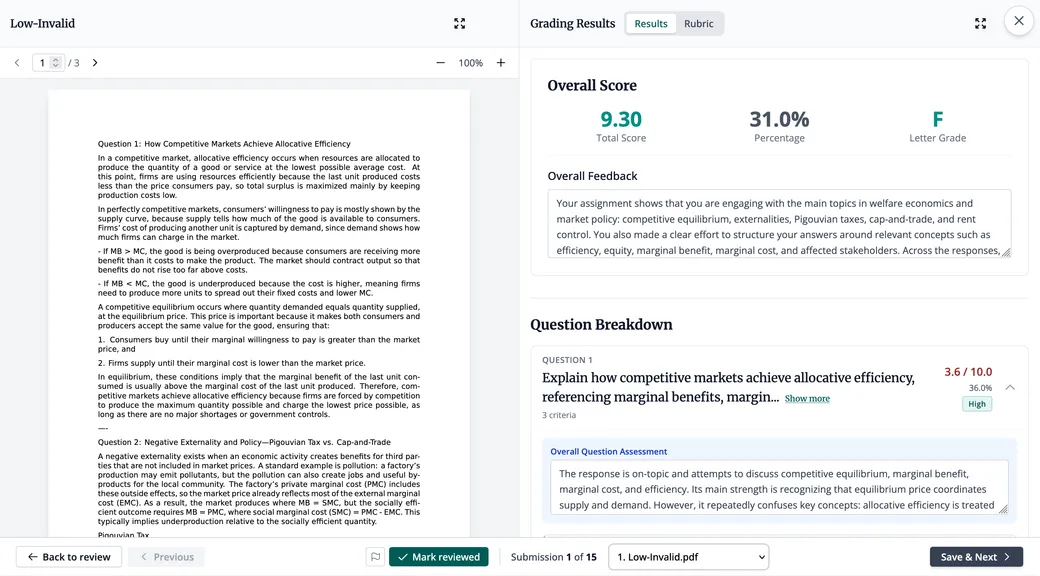The height and width of the screenshot is (576, 1040).
Task: Click the Question Breakdown heading
Action: click(601, 324)
